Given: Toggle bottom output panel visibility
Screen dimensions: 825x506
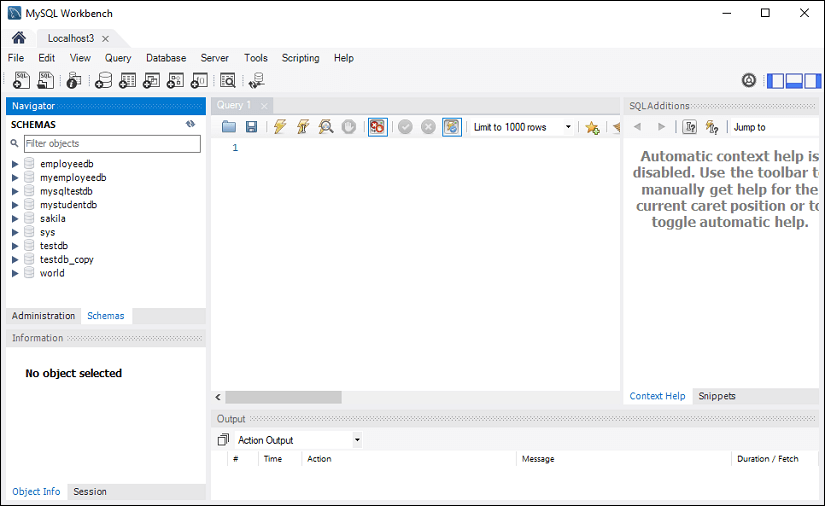Looking at the screenshot, I should pos(794,80).
